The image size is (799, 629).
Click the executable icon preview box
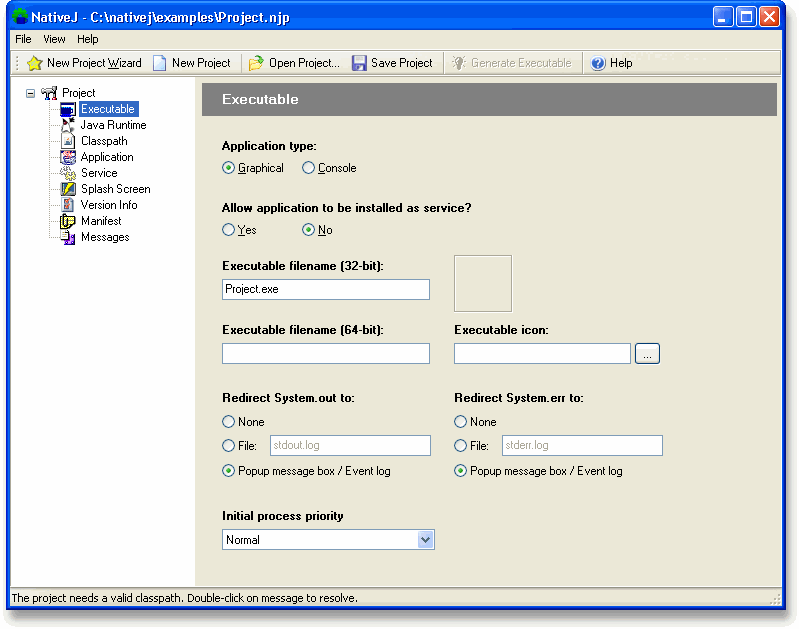coord(483,283)
